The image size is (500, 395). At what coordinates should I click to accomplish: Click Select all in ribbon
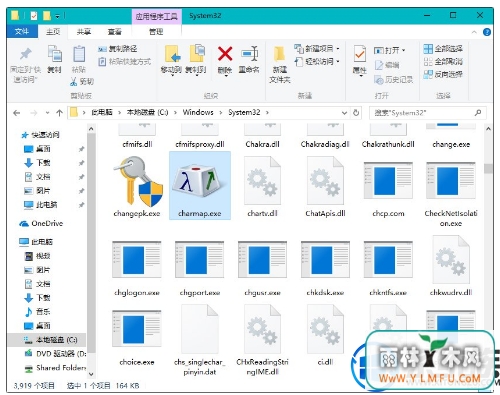point(443,49)
